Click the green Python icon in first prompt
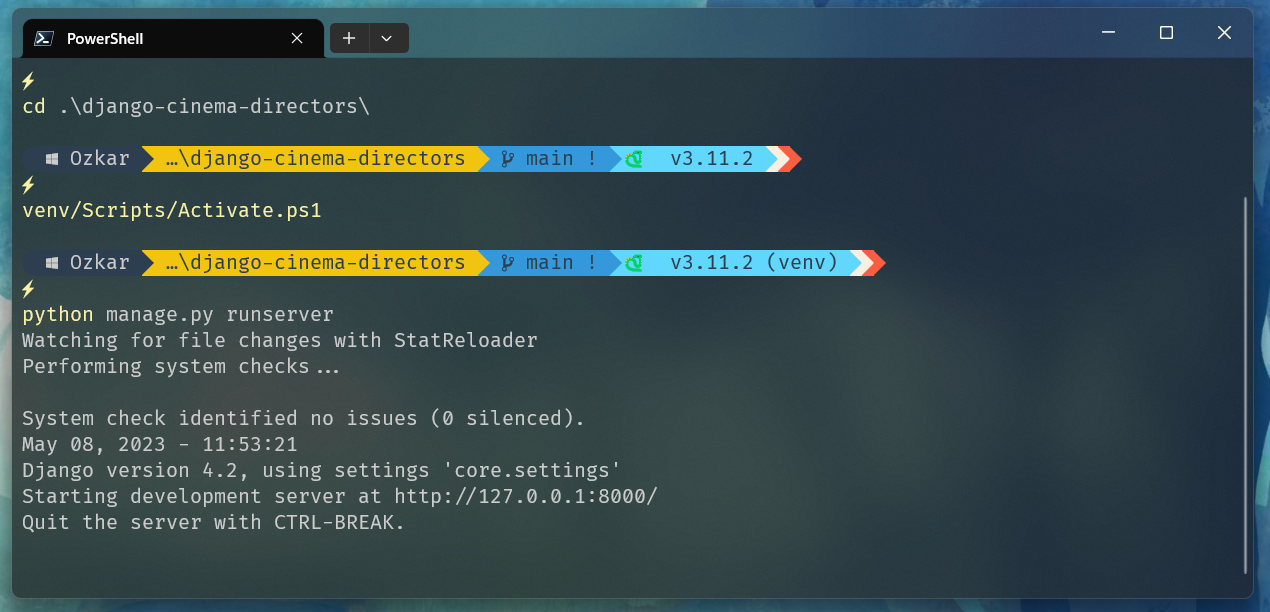Viewport: 1270px width, 612px height. coord(633,158)
